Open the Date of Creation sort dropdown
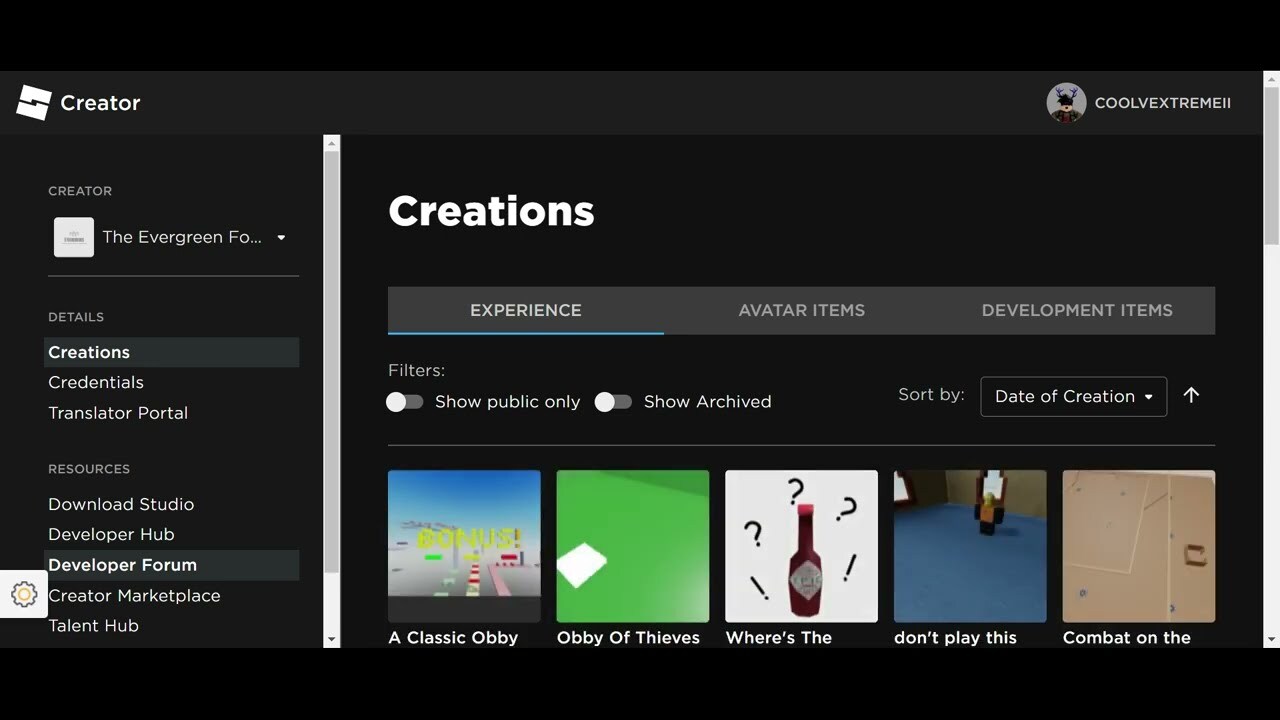This screenshot has height=720, width=1280. tap(1073, 396)
